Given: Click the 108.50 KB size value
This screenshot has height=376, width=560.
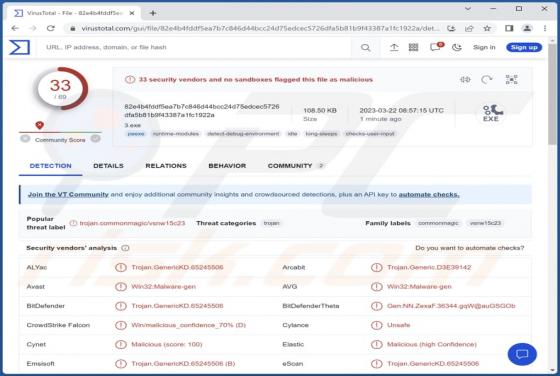Looking at the screenshot, I should 320,111.
